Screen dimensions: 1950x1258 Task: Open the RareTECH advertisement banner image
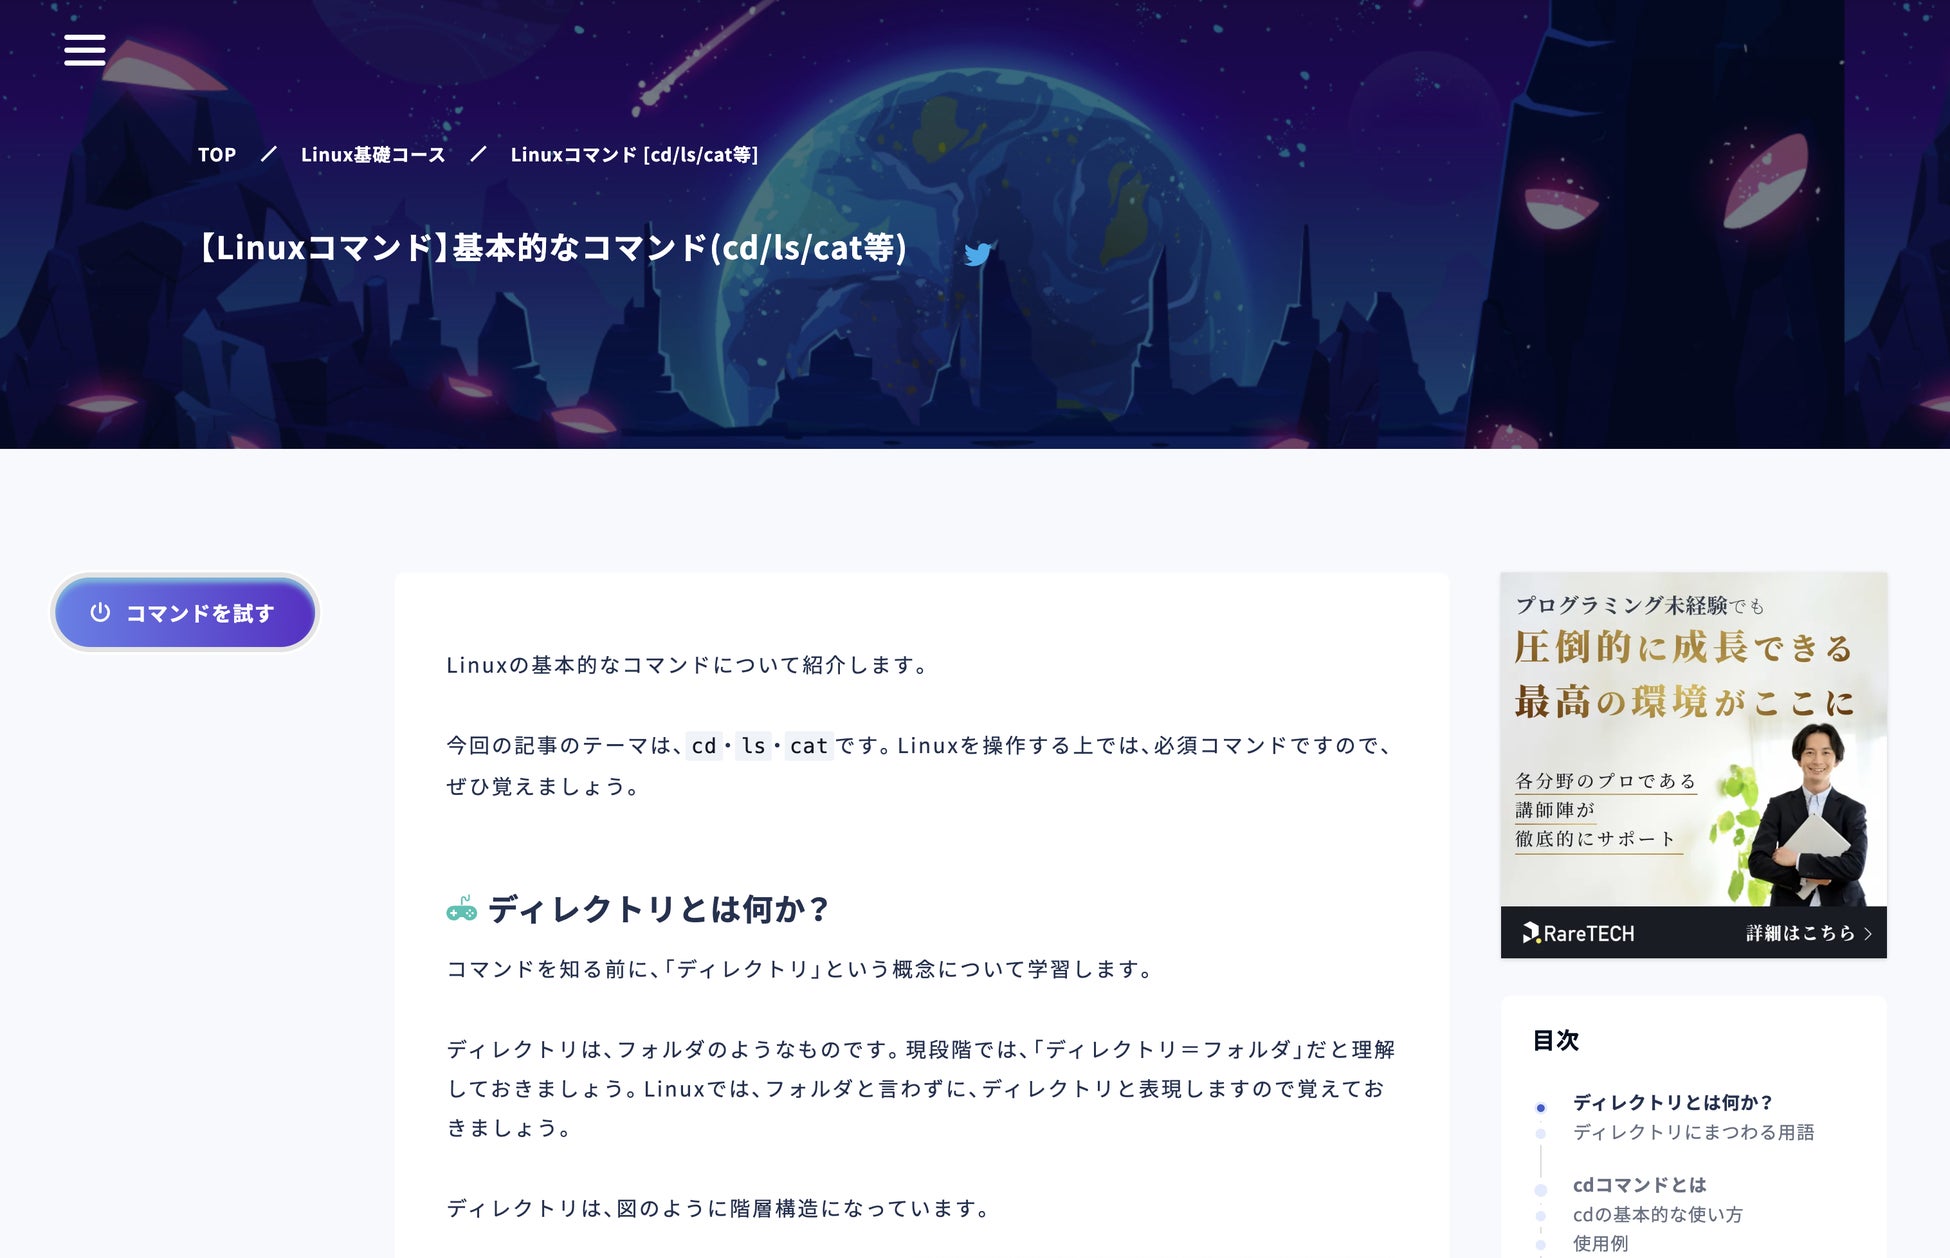[x=1693, y=765]
